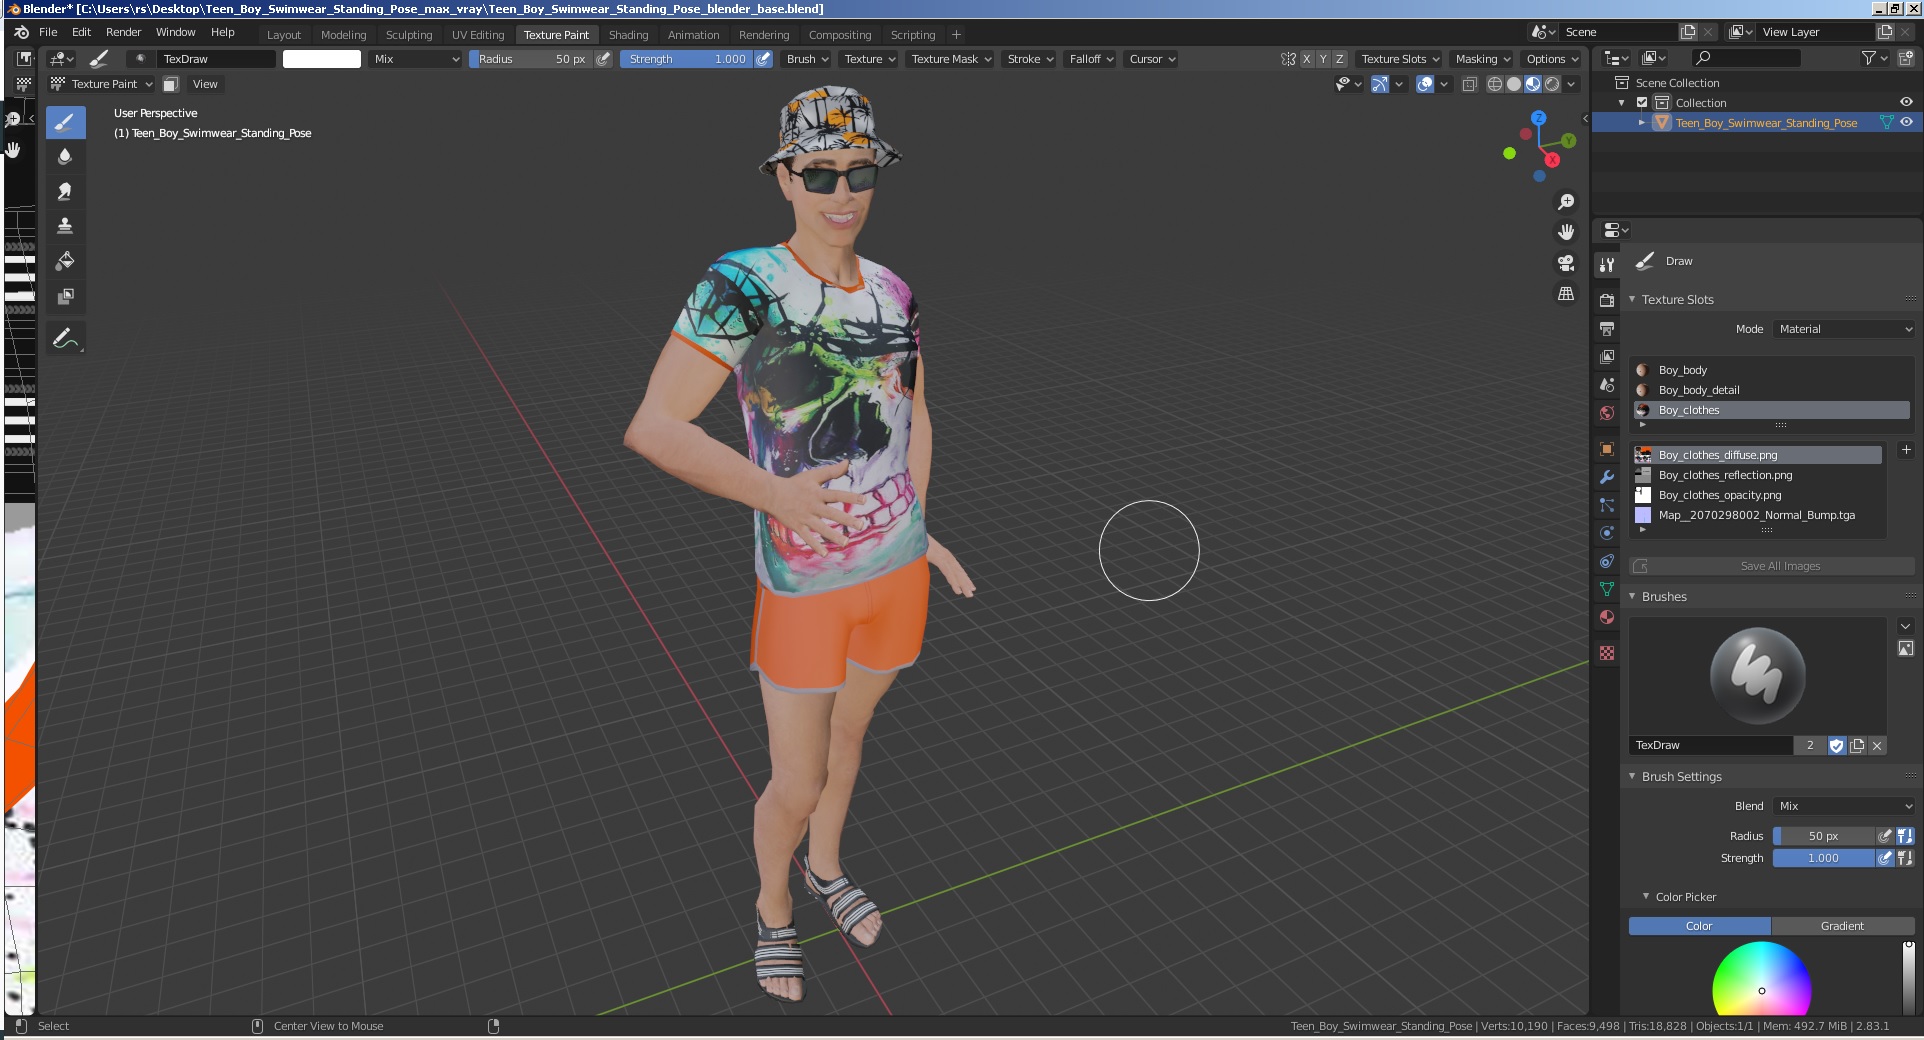1924x1040 pixels.
Task: Hide the Collection in outliner
Action: point(1906,102)
